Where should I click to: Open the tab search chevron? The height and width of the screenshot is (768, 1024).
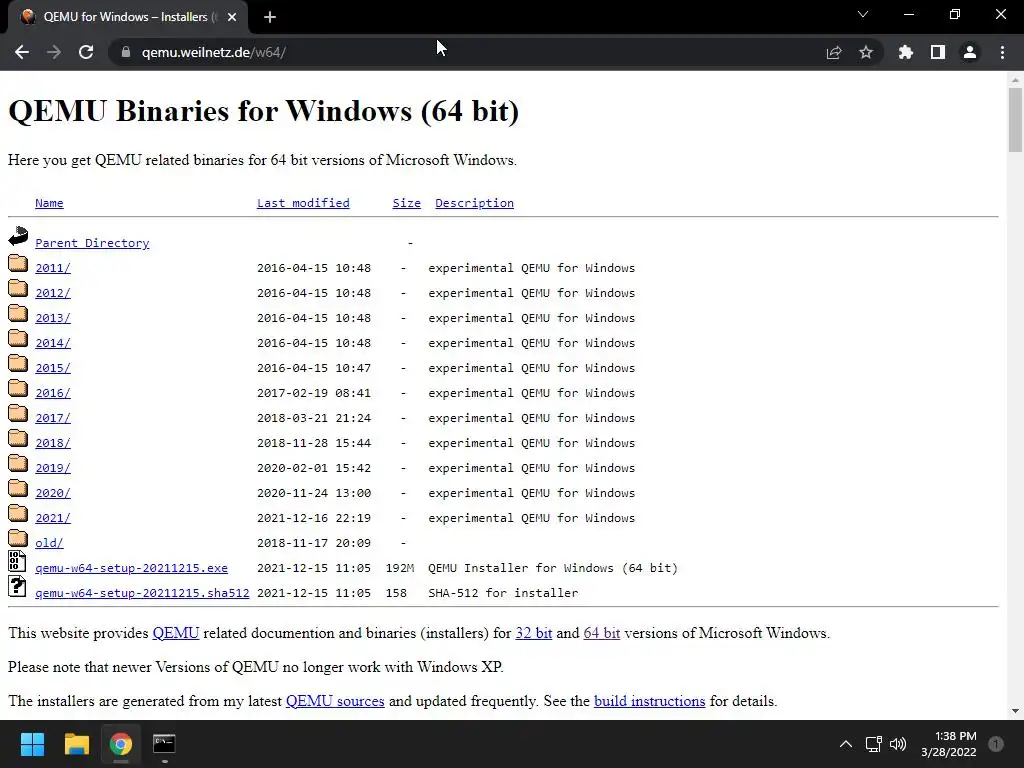pos(863,14)
